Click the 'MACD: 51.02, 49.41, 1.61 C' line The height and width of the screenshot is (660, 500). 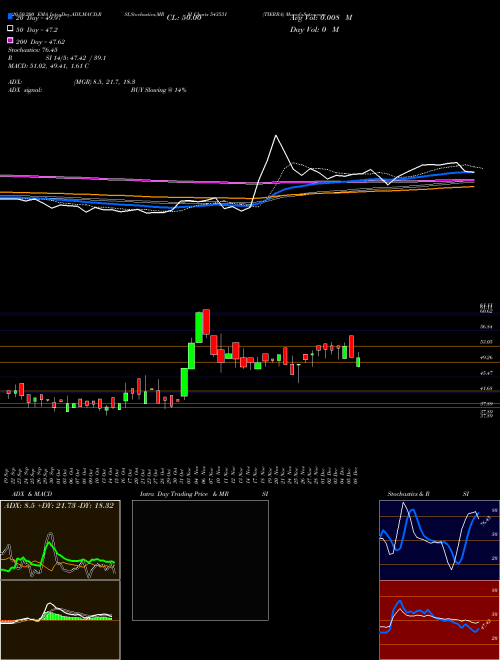tap(48, 66)
